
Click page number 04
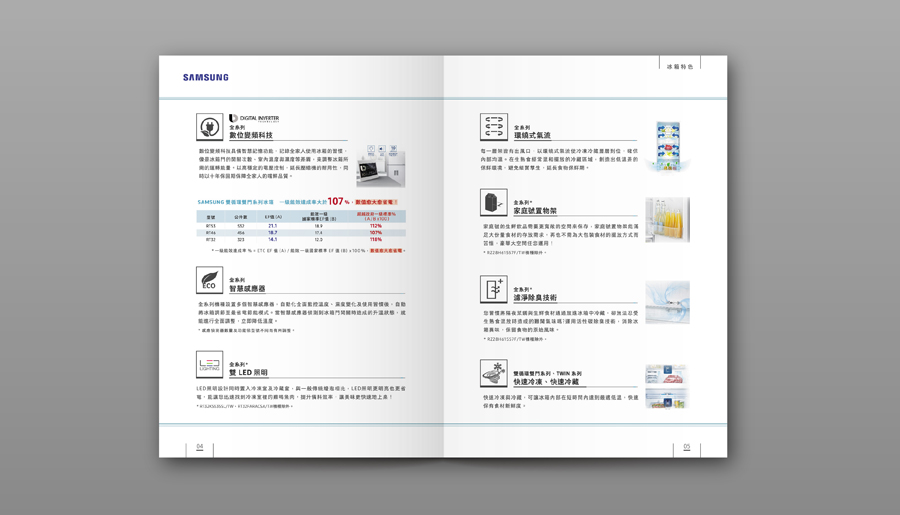click(200, 447)
